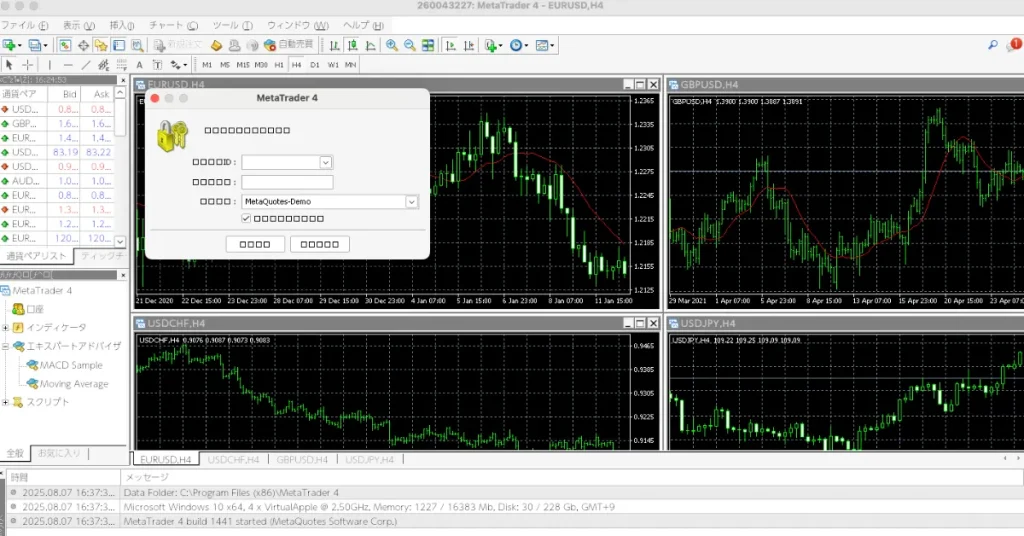The image size is (1024, 536).
Task: Click the zoom out magnifier toolbar icon
Action: click(409, 45)
